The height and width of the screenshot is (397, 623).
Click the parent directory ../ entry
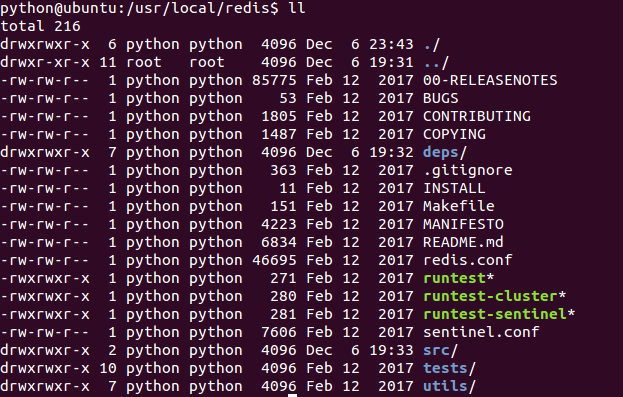[x=436, y=62]
